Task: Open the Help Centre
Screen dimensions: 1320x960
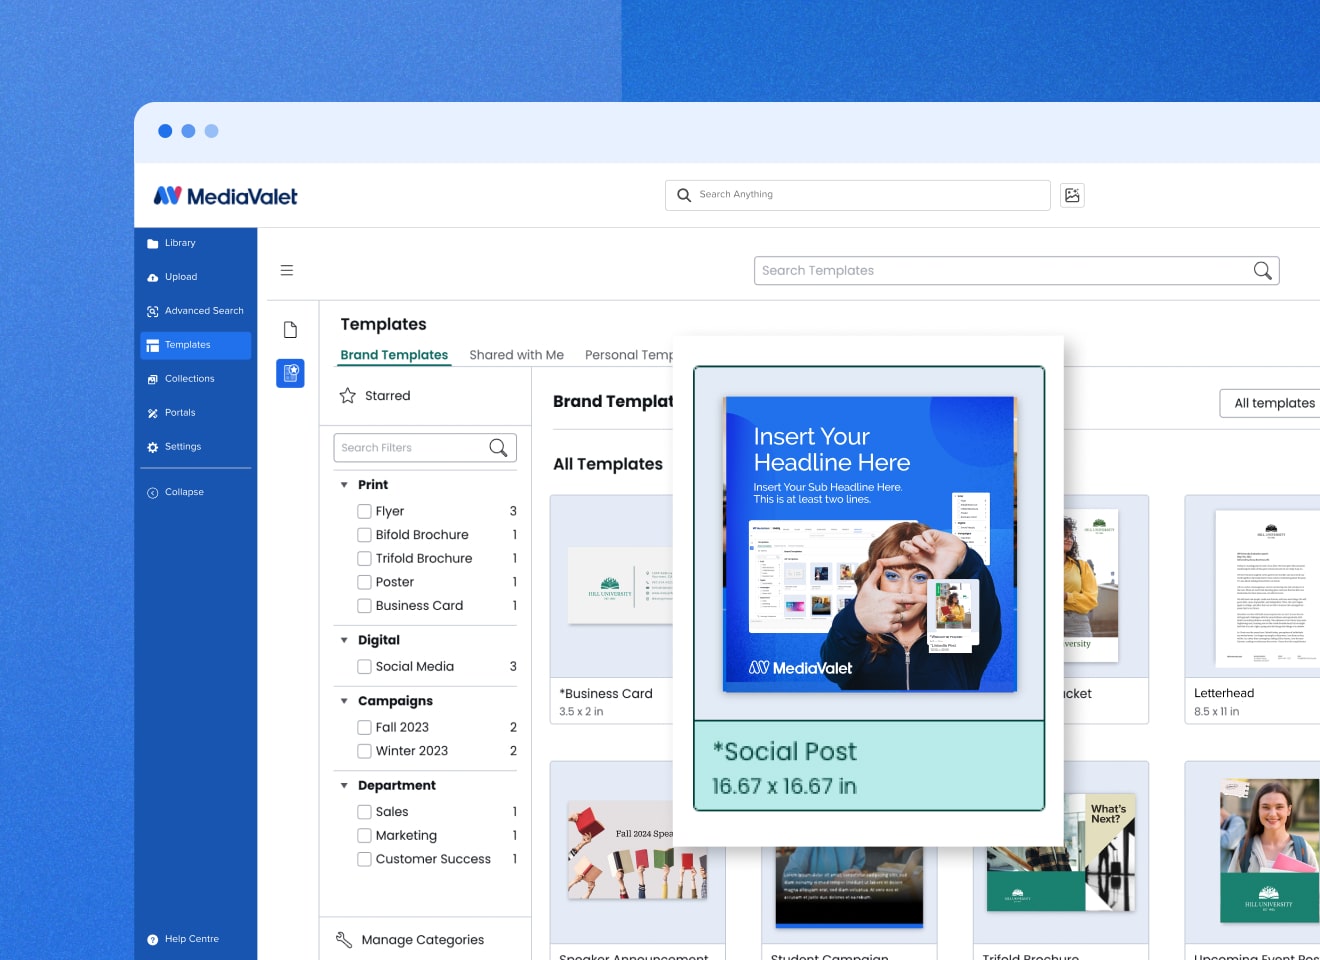Action: (183, 939)
